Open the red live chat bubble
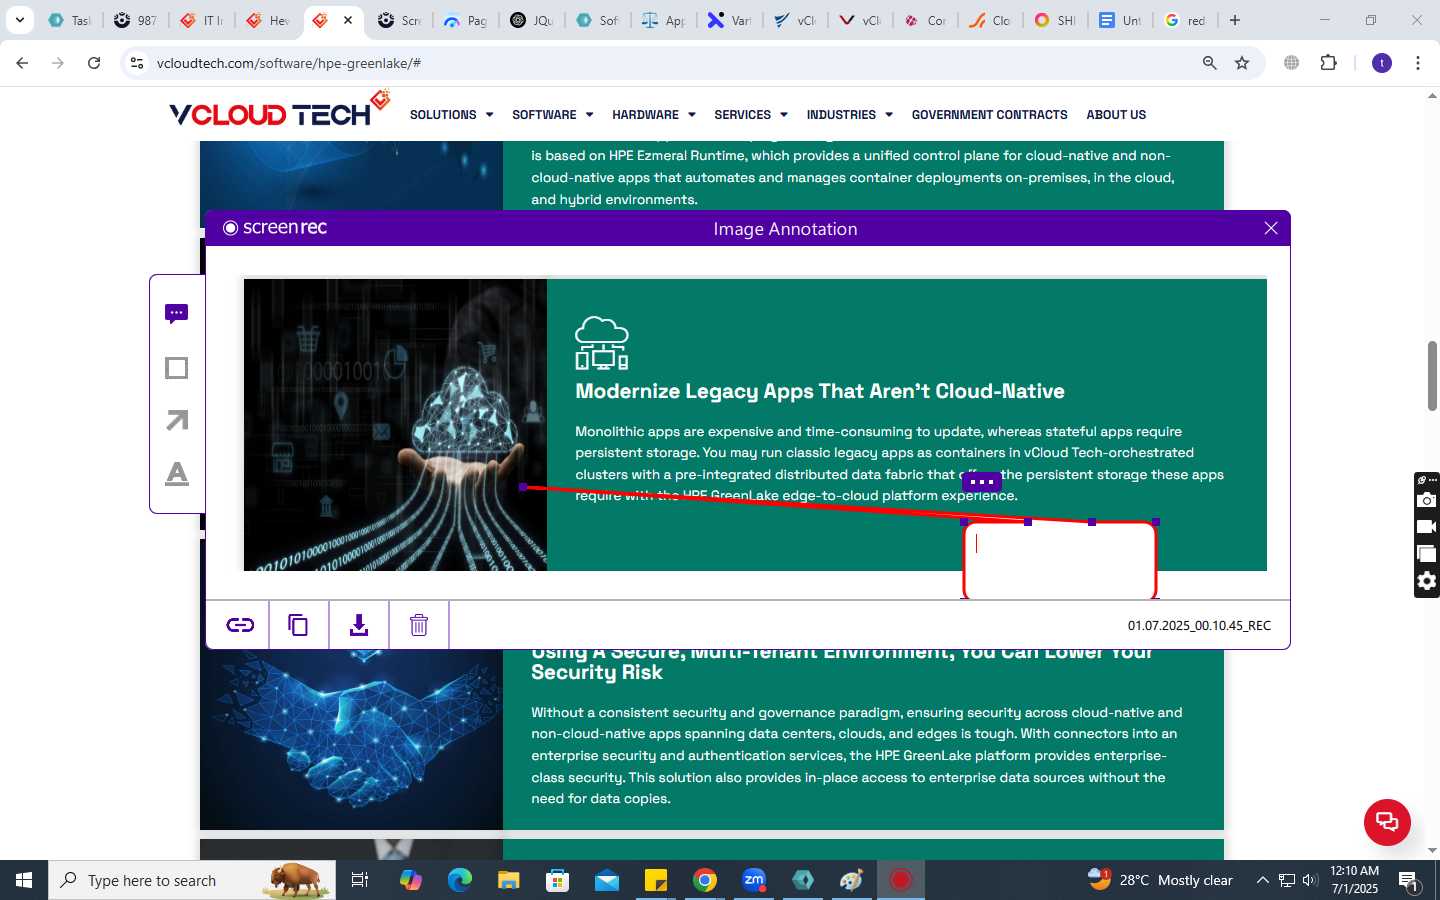Viewport: 1440px width, 900px height. tap(1387, 822)
